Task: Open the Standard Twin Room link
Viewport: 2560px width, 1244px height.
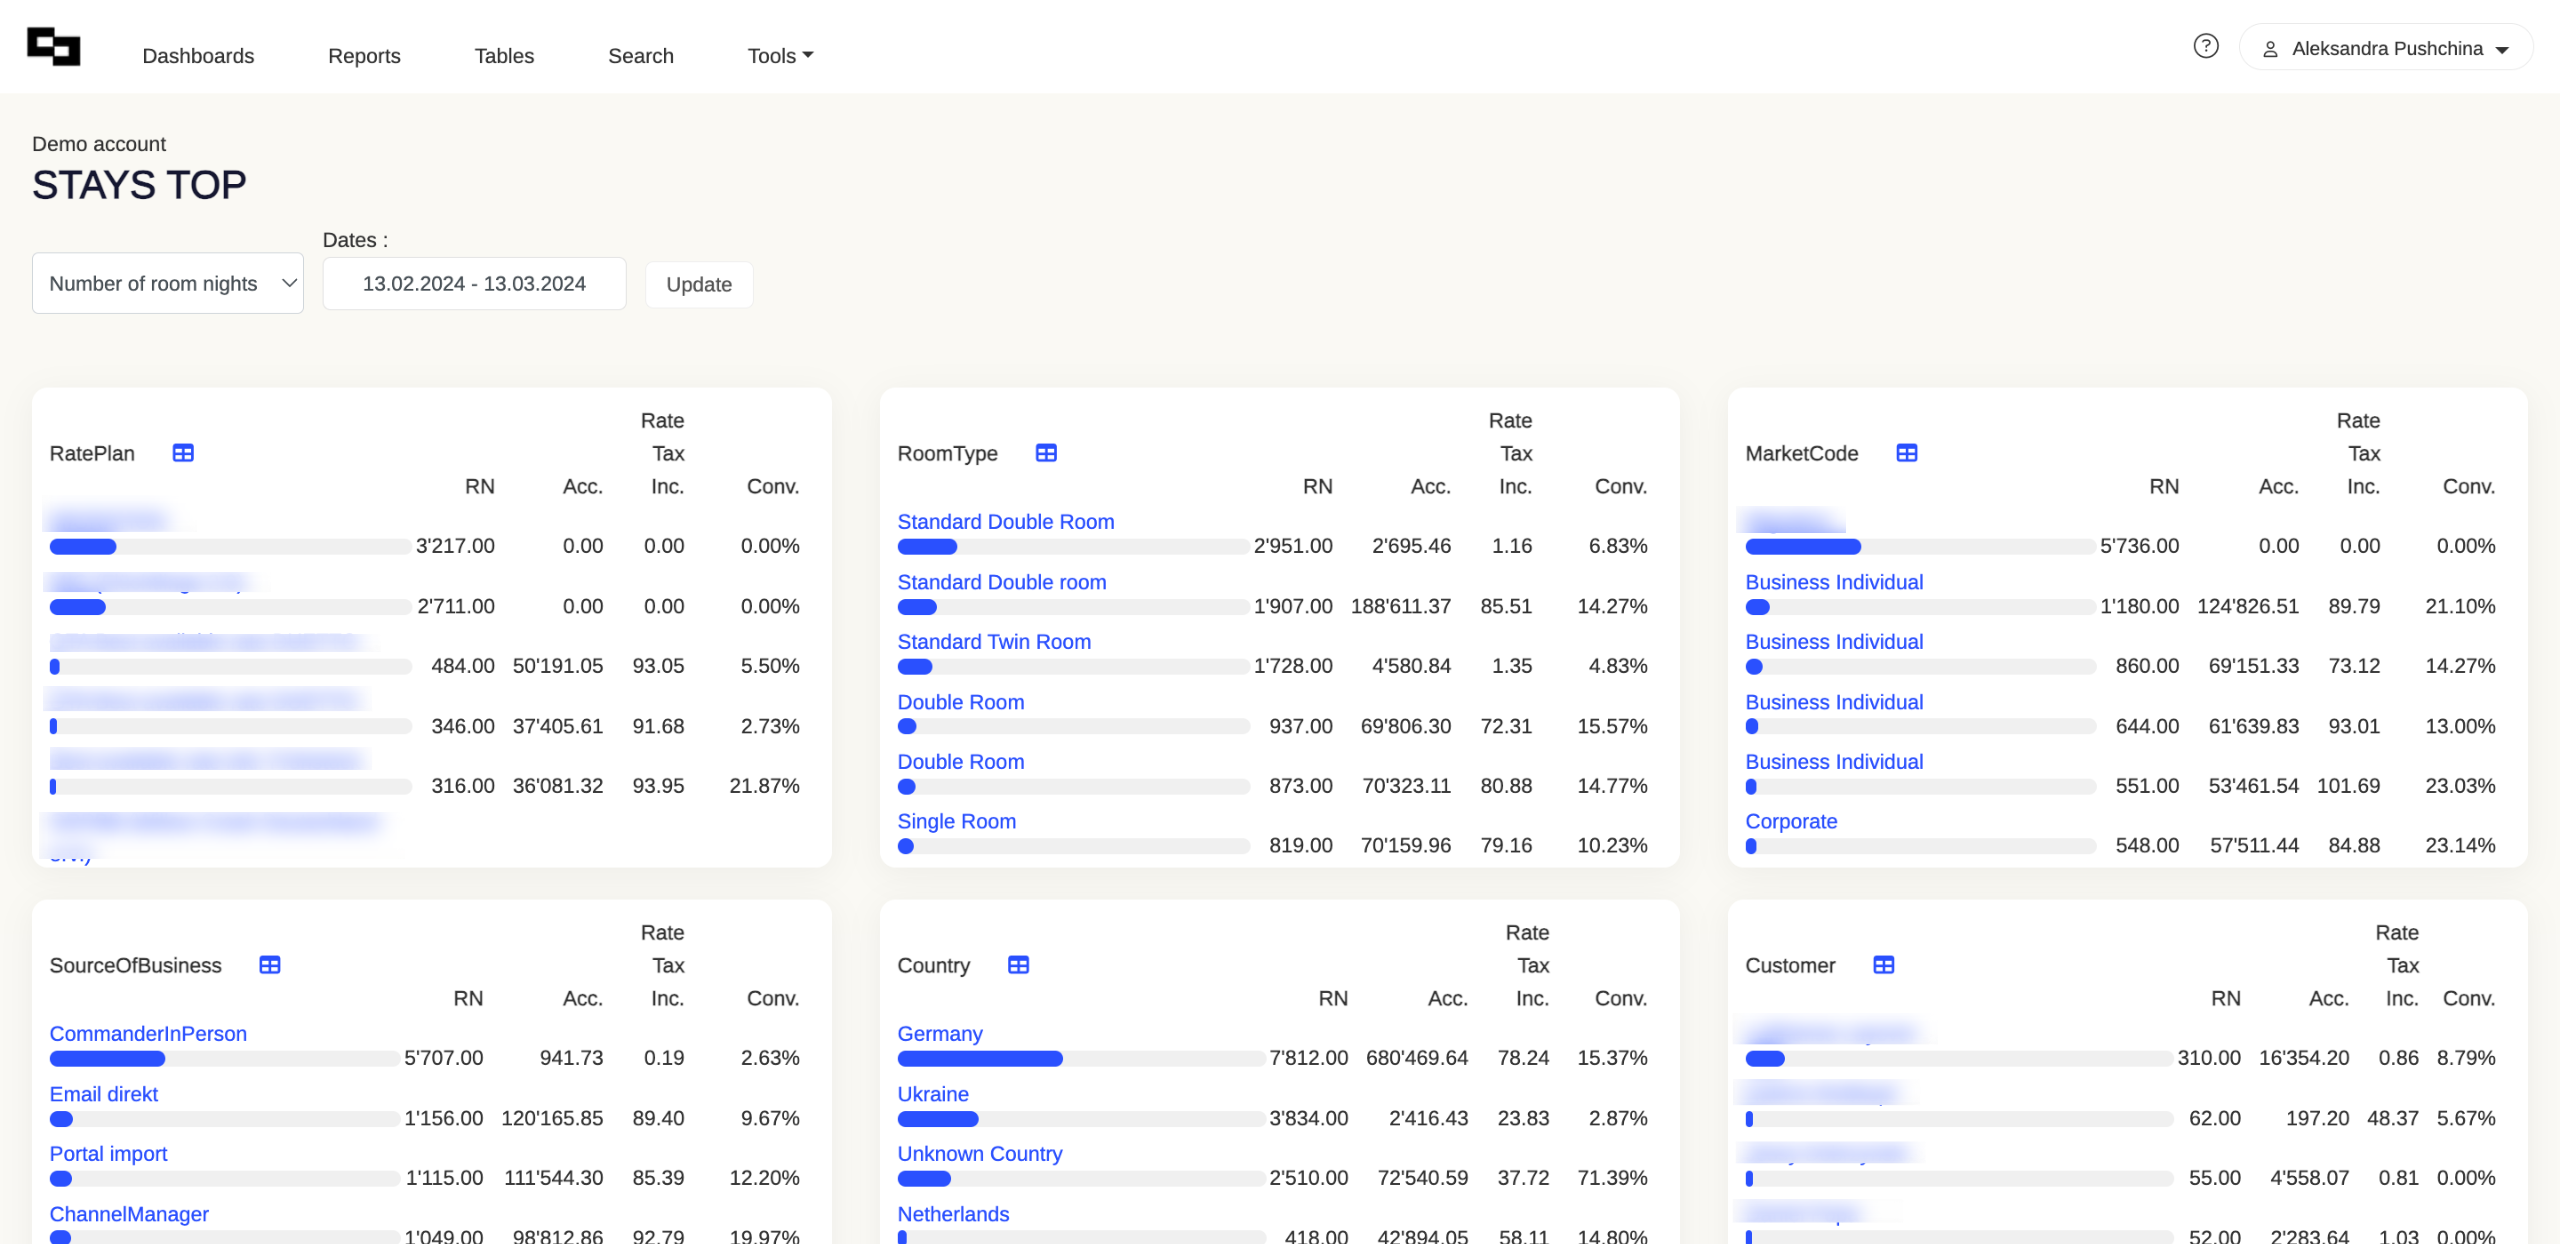Action: point(993,642)
